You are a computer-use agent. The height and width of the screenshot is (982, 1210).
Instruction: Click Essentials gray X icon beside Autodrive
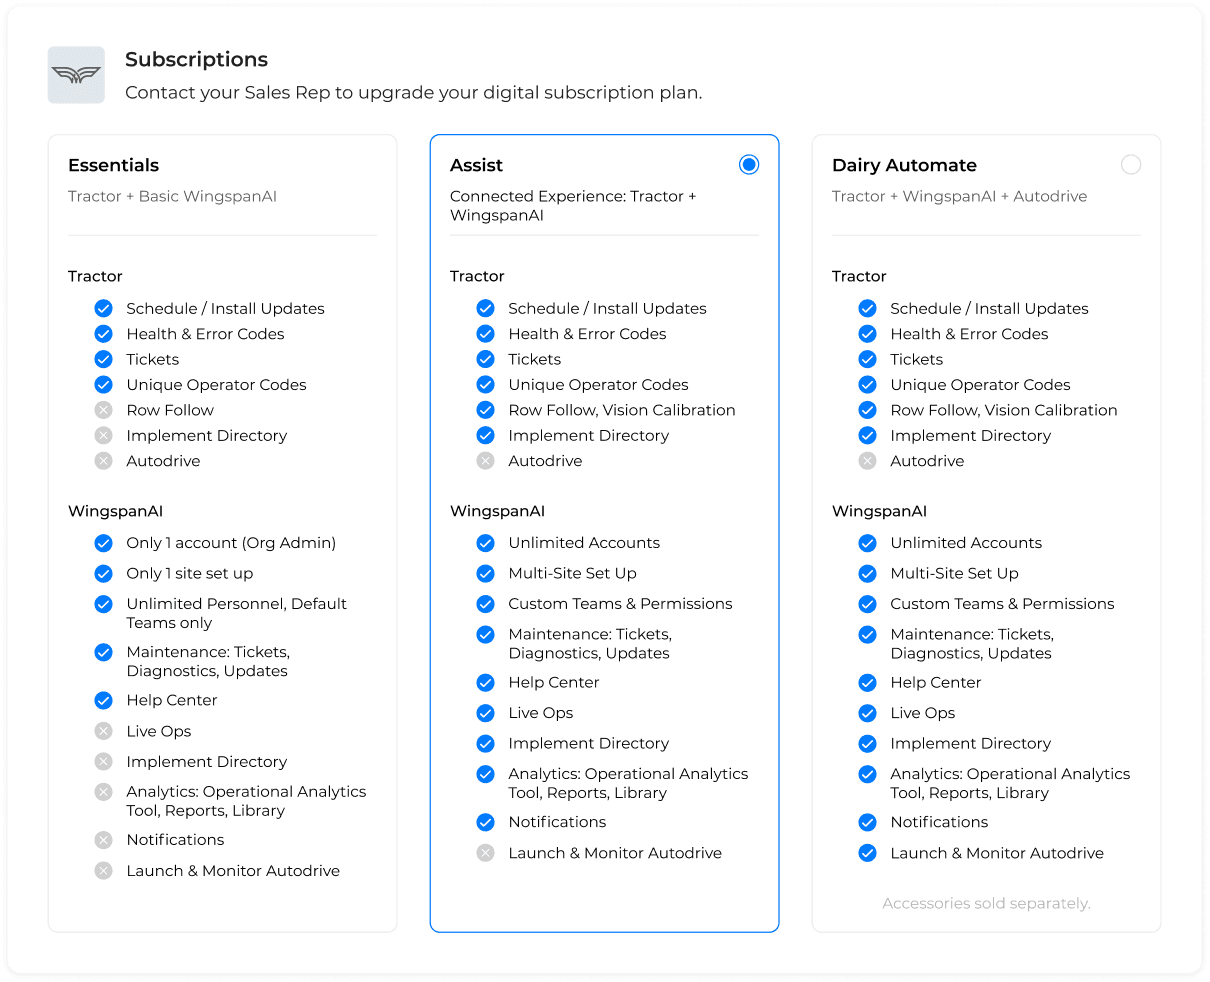pyautogui.click(x=103, y=461)
